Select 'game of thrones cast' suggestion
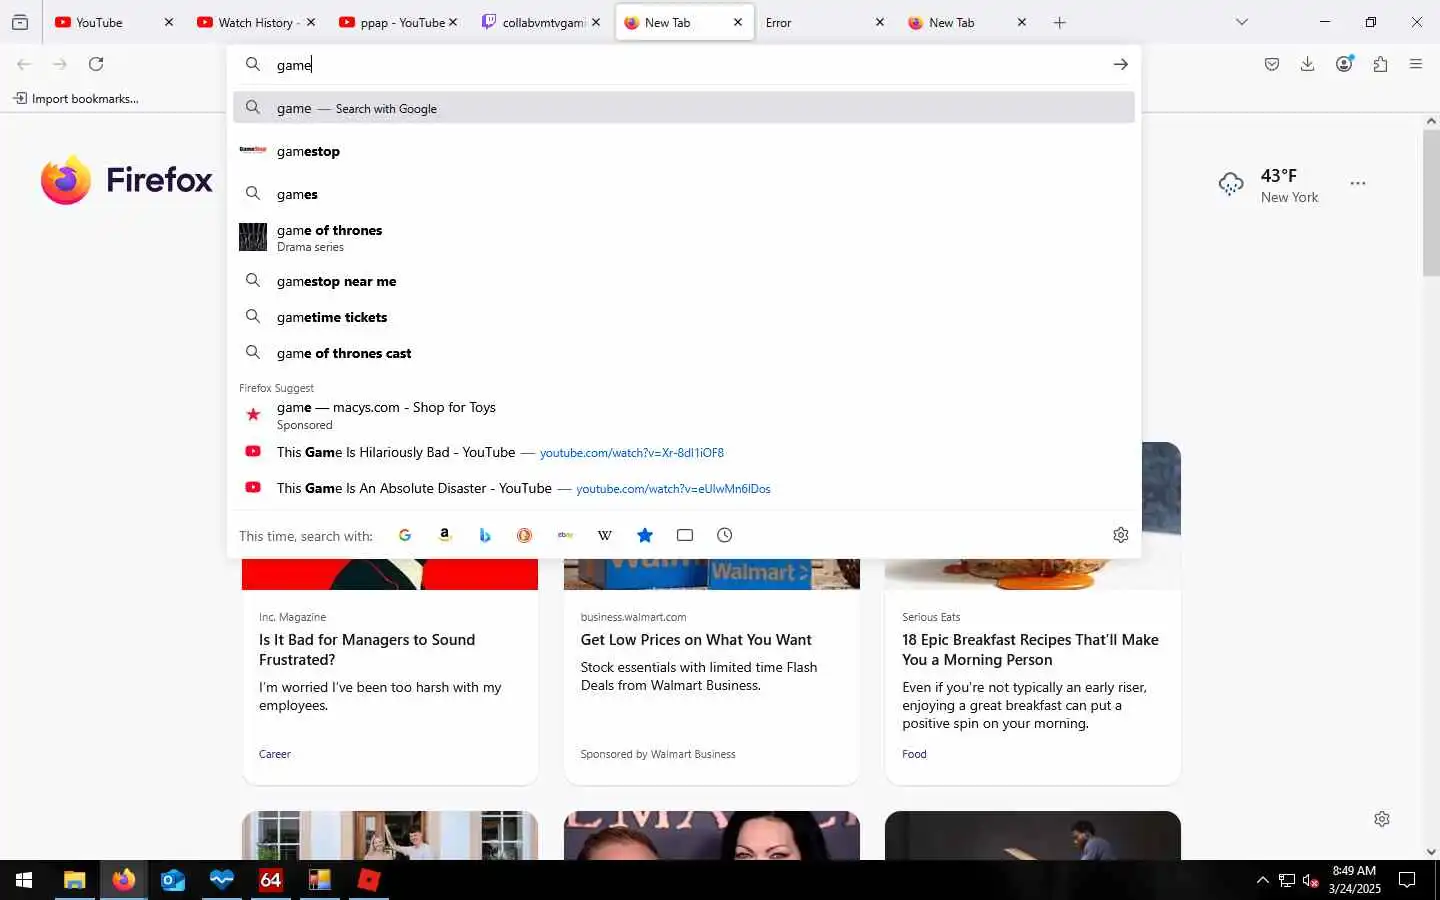 (x=684, y=353)
